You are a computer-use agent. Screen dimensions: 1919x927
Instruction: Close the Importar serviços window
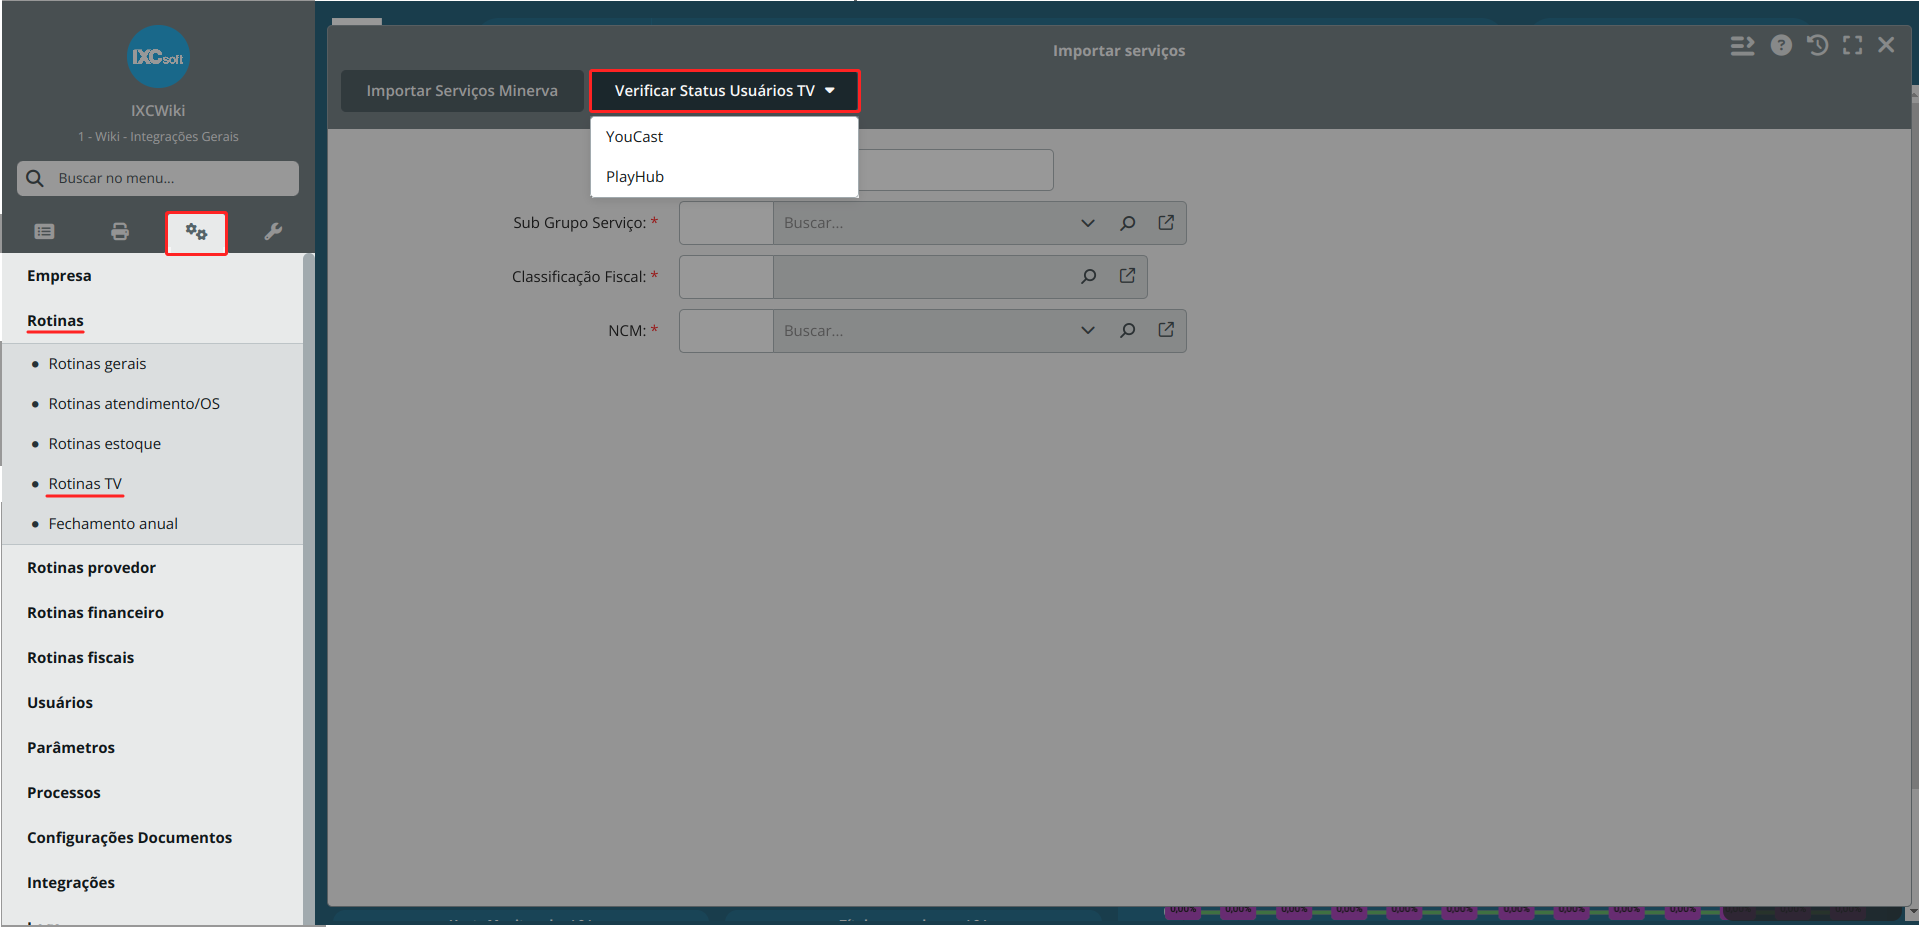click(x=1886, y=45)
